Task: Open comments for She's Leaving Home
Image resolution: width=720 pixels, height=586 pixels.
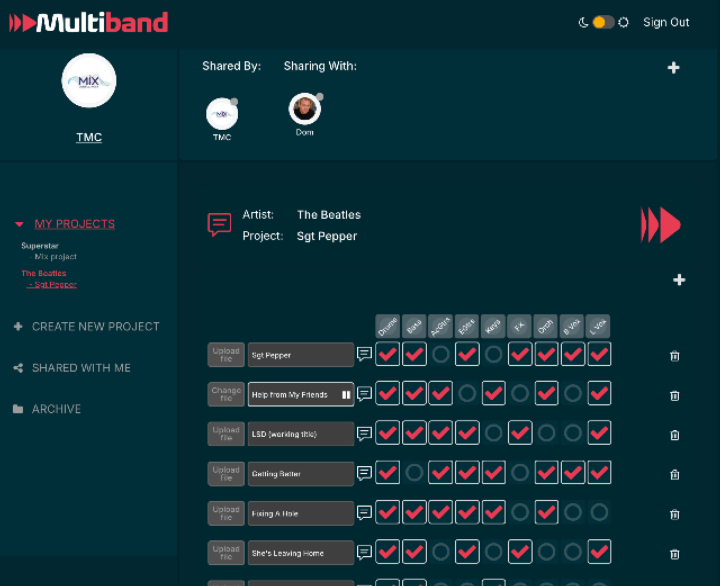Action: (x=364, y=552)
